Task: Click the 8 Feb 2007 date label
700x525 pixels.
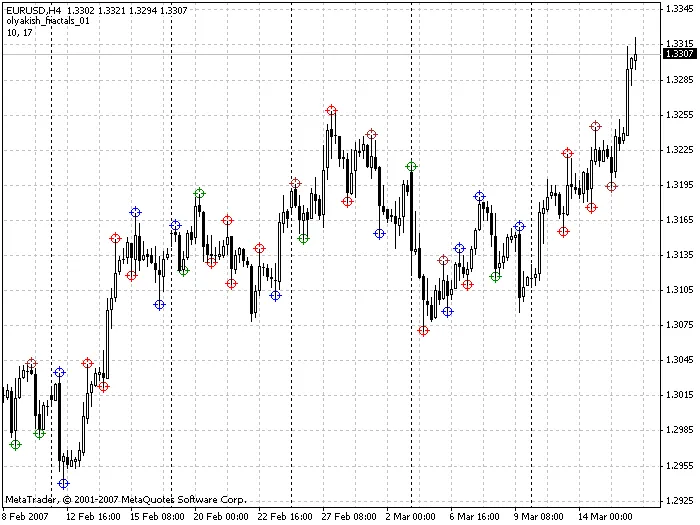Action: [x=26, y=516]
